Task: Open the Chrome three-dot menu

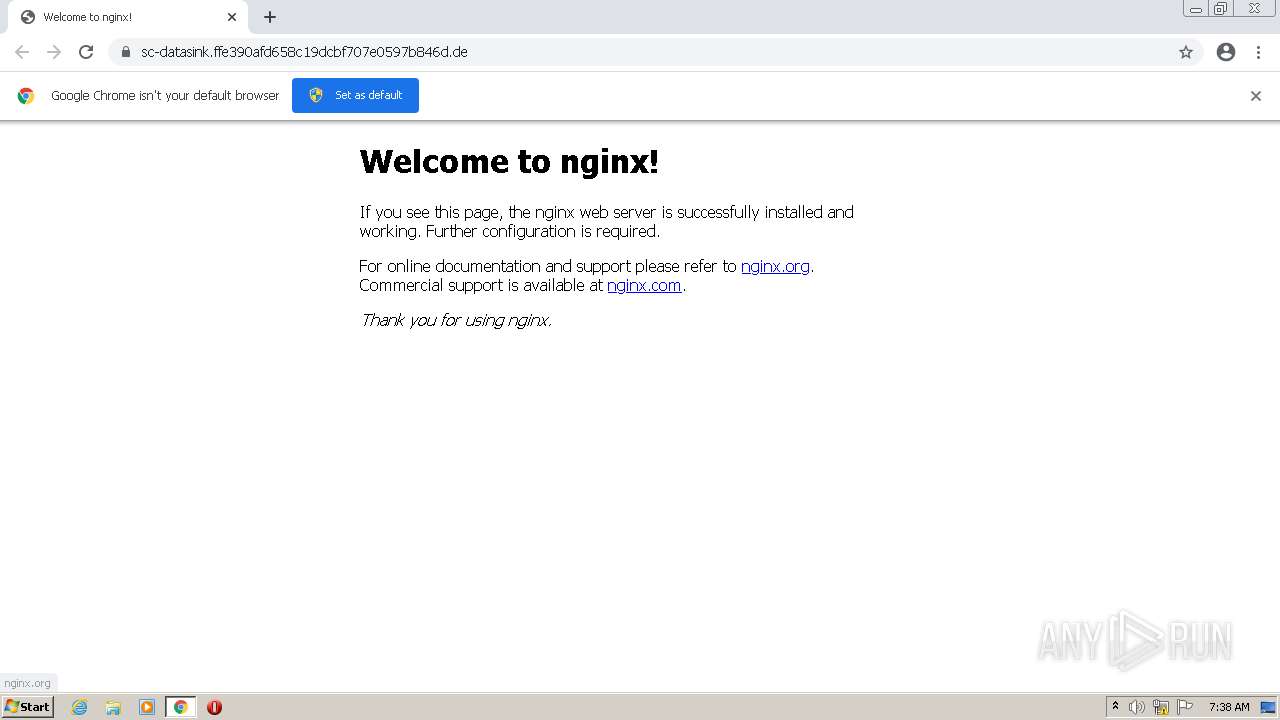Action: click(1258, 52)
